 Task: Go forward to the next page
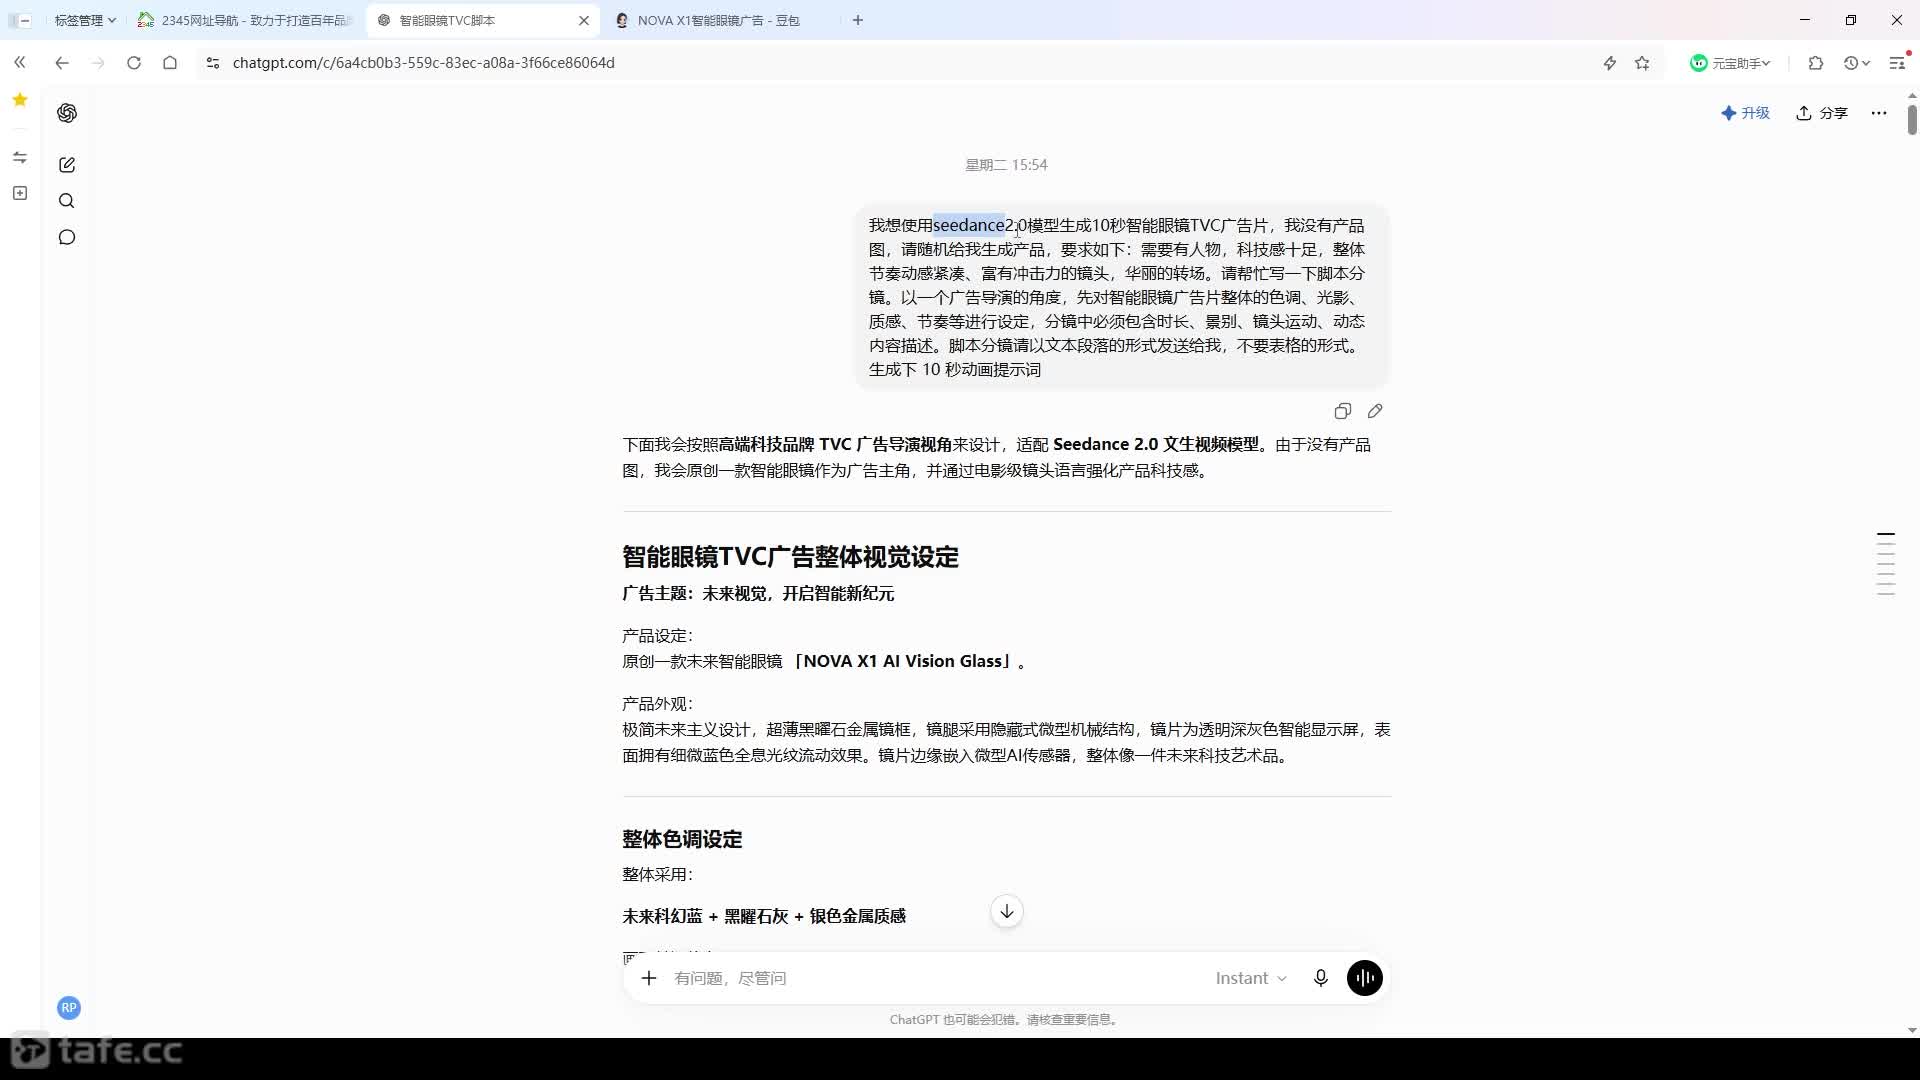(97, 63)
